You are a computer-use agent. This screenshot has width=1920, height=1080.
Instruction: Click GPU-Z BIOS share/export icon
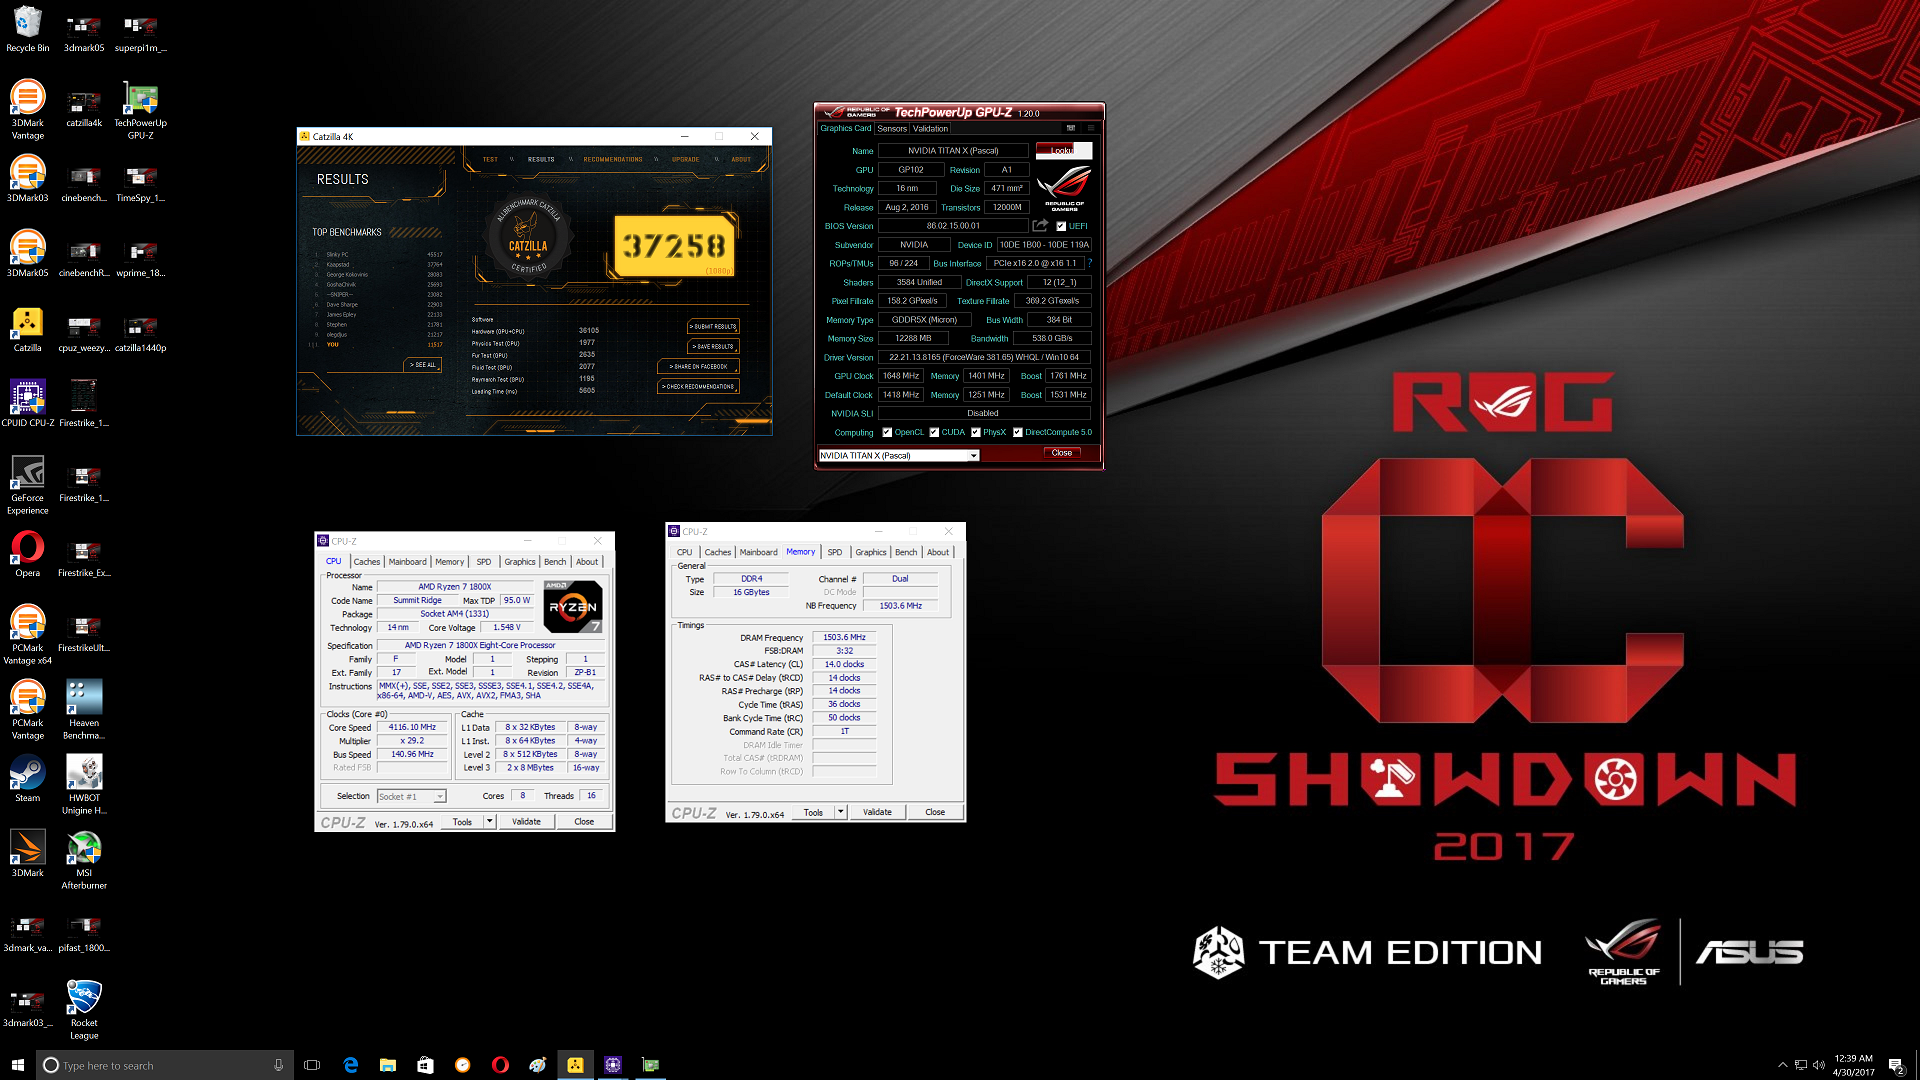click(x=1040, y=226)
